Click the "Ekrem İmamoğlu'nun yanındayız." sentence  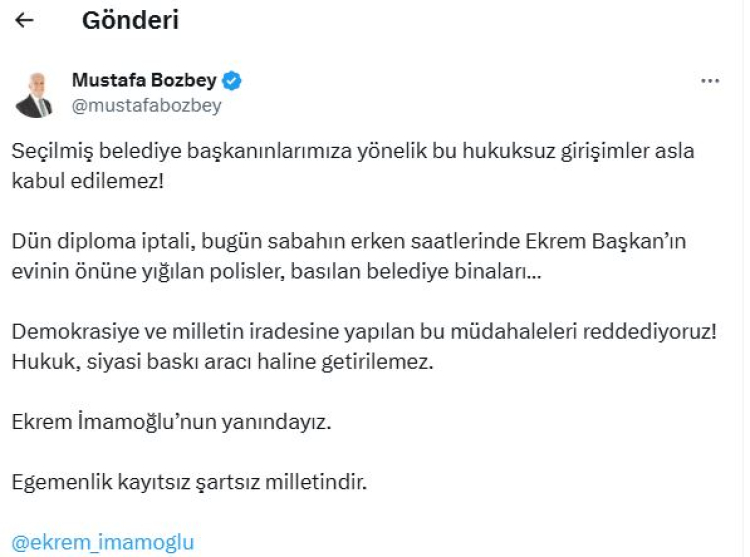tap(170, 422)
